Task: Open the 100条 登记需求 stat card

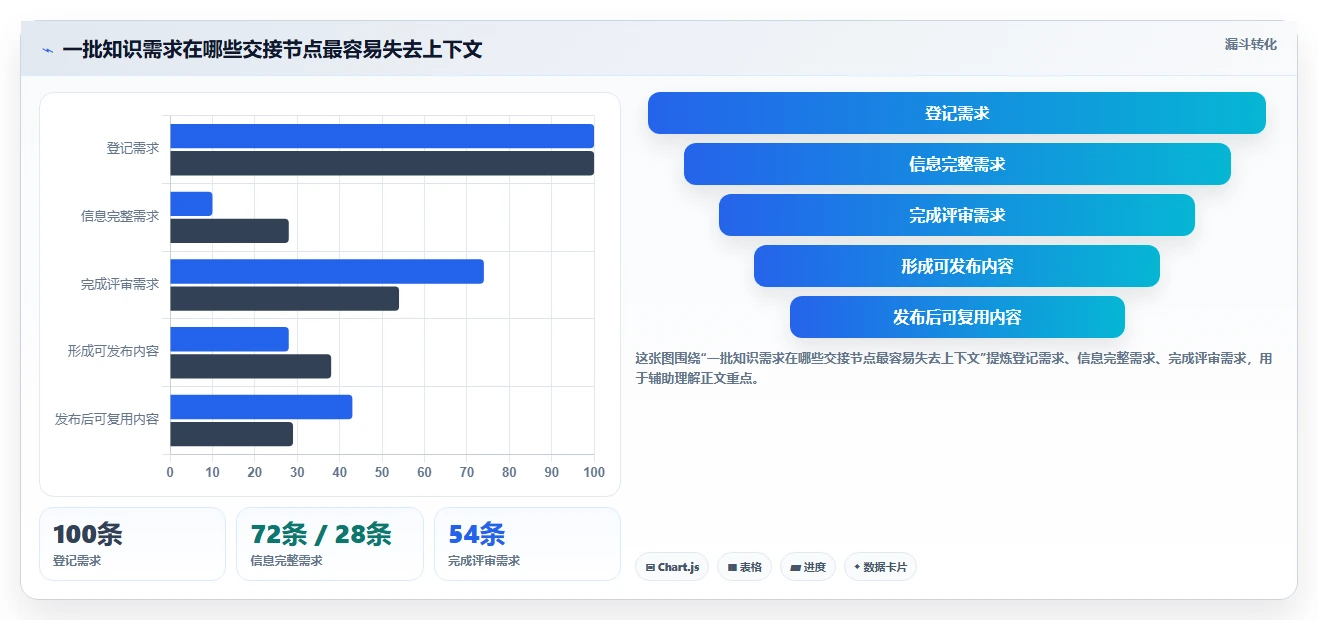Action: tap(132, 544)
